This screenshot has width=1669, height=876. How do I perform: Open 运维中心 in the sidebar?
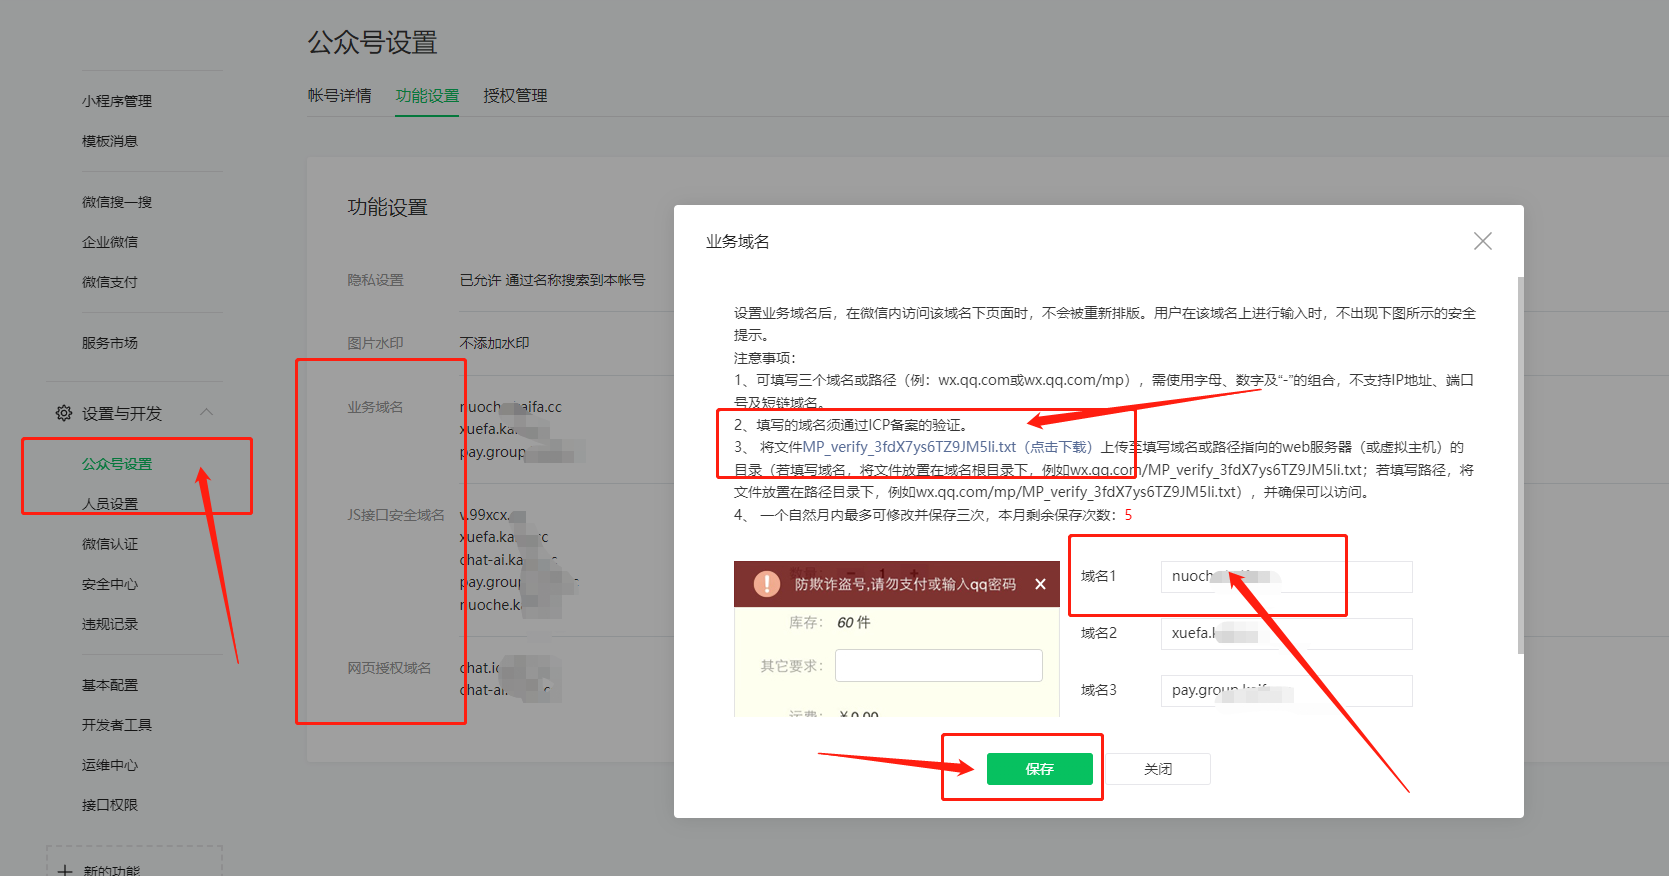coord(110,765)
